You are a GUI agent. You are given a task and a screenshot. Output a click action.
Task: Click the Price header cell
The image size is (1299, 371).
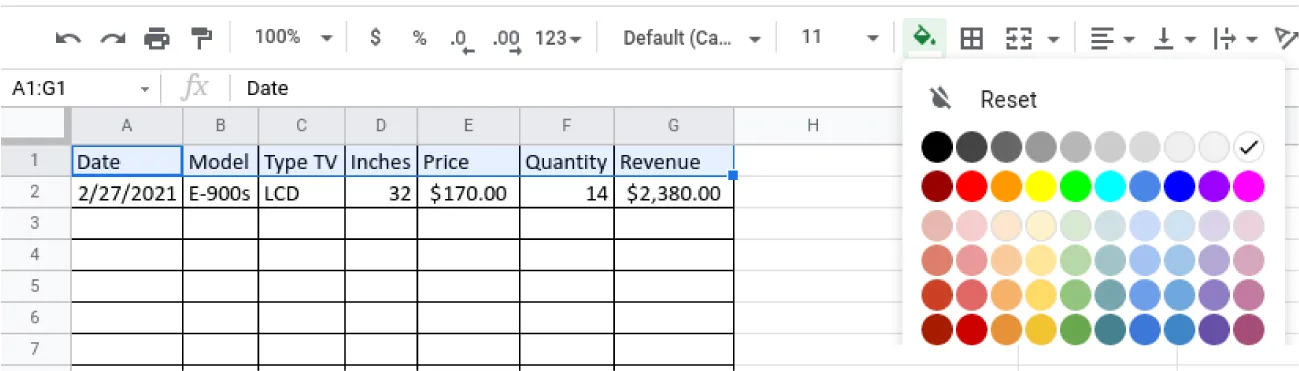[x=469, y=162]
